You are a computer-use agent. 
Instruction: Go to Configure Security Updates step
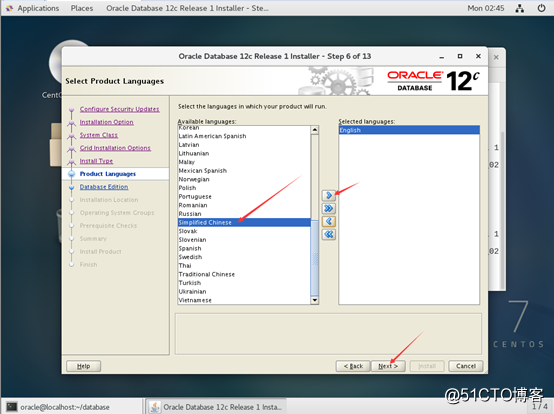tap(119, 109)
